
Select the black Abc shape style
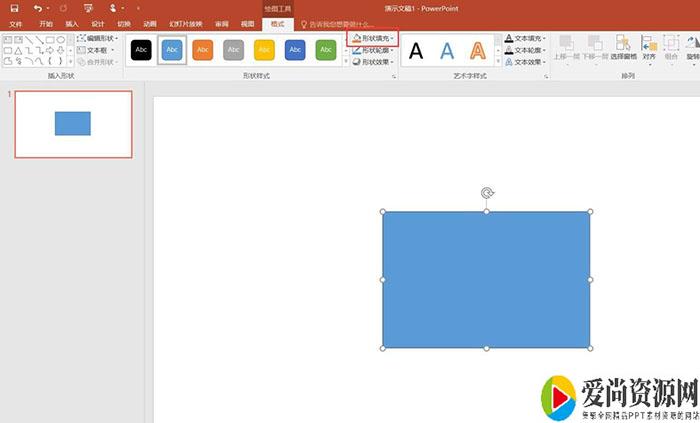(x=142, y=49)
